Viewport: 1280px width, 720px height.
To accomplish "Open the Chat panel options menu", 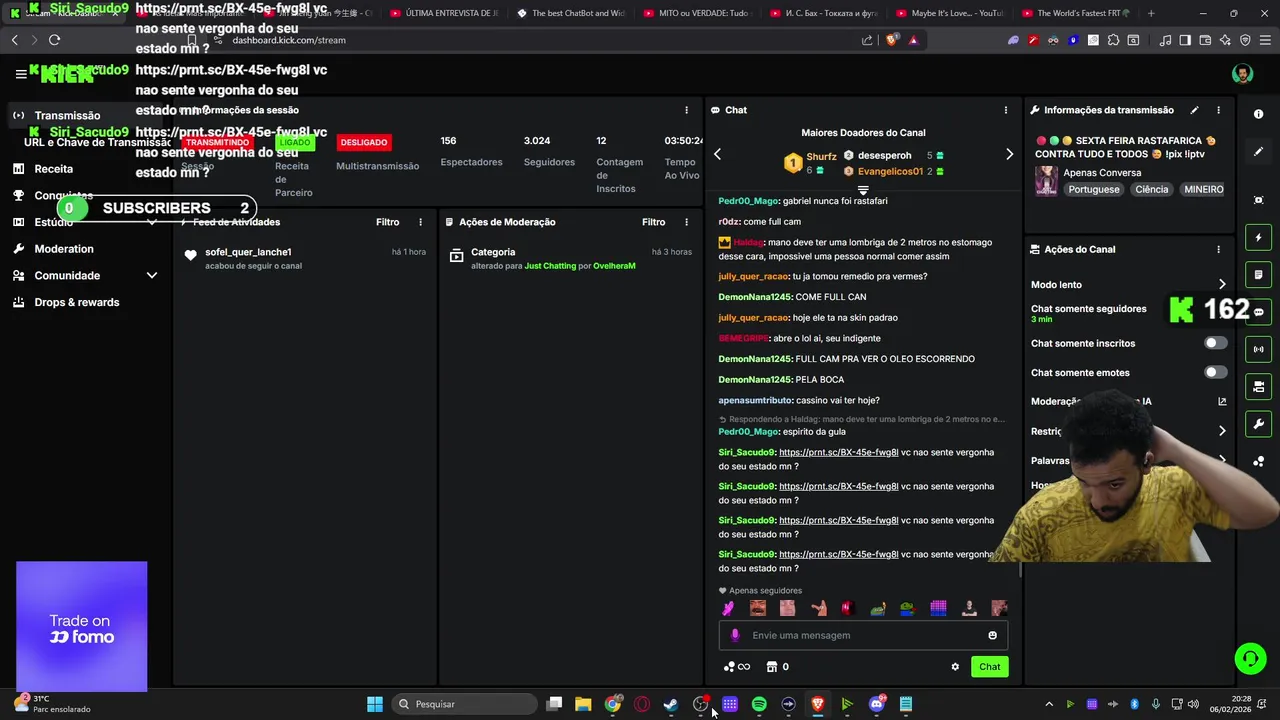I will click(x=1006, y=110).
